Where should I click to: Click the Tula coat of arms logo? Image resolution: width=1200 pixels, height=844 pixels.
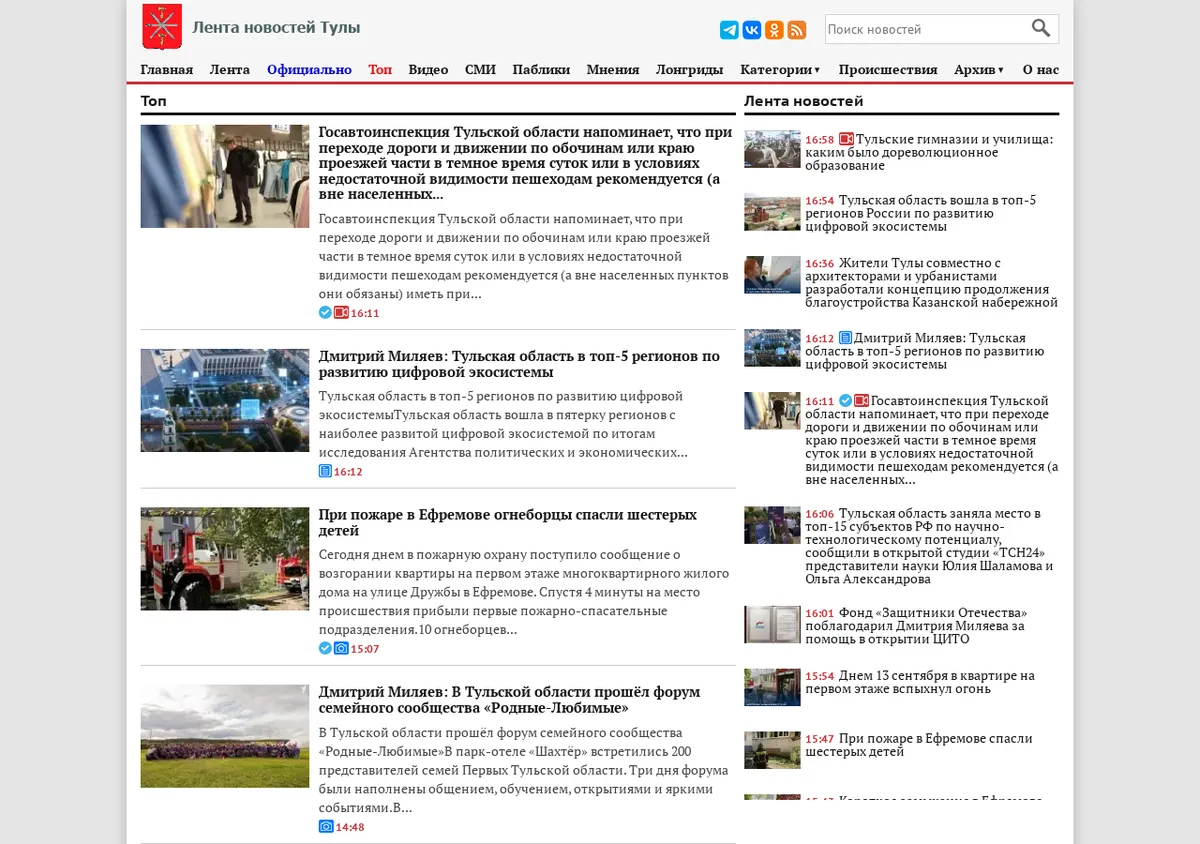pyautogui.click(x=162, y=27)
